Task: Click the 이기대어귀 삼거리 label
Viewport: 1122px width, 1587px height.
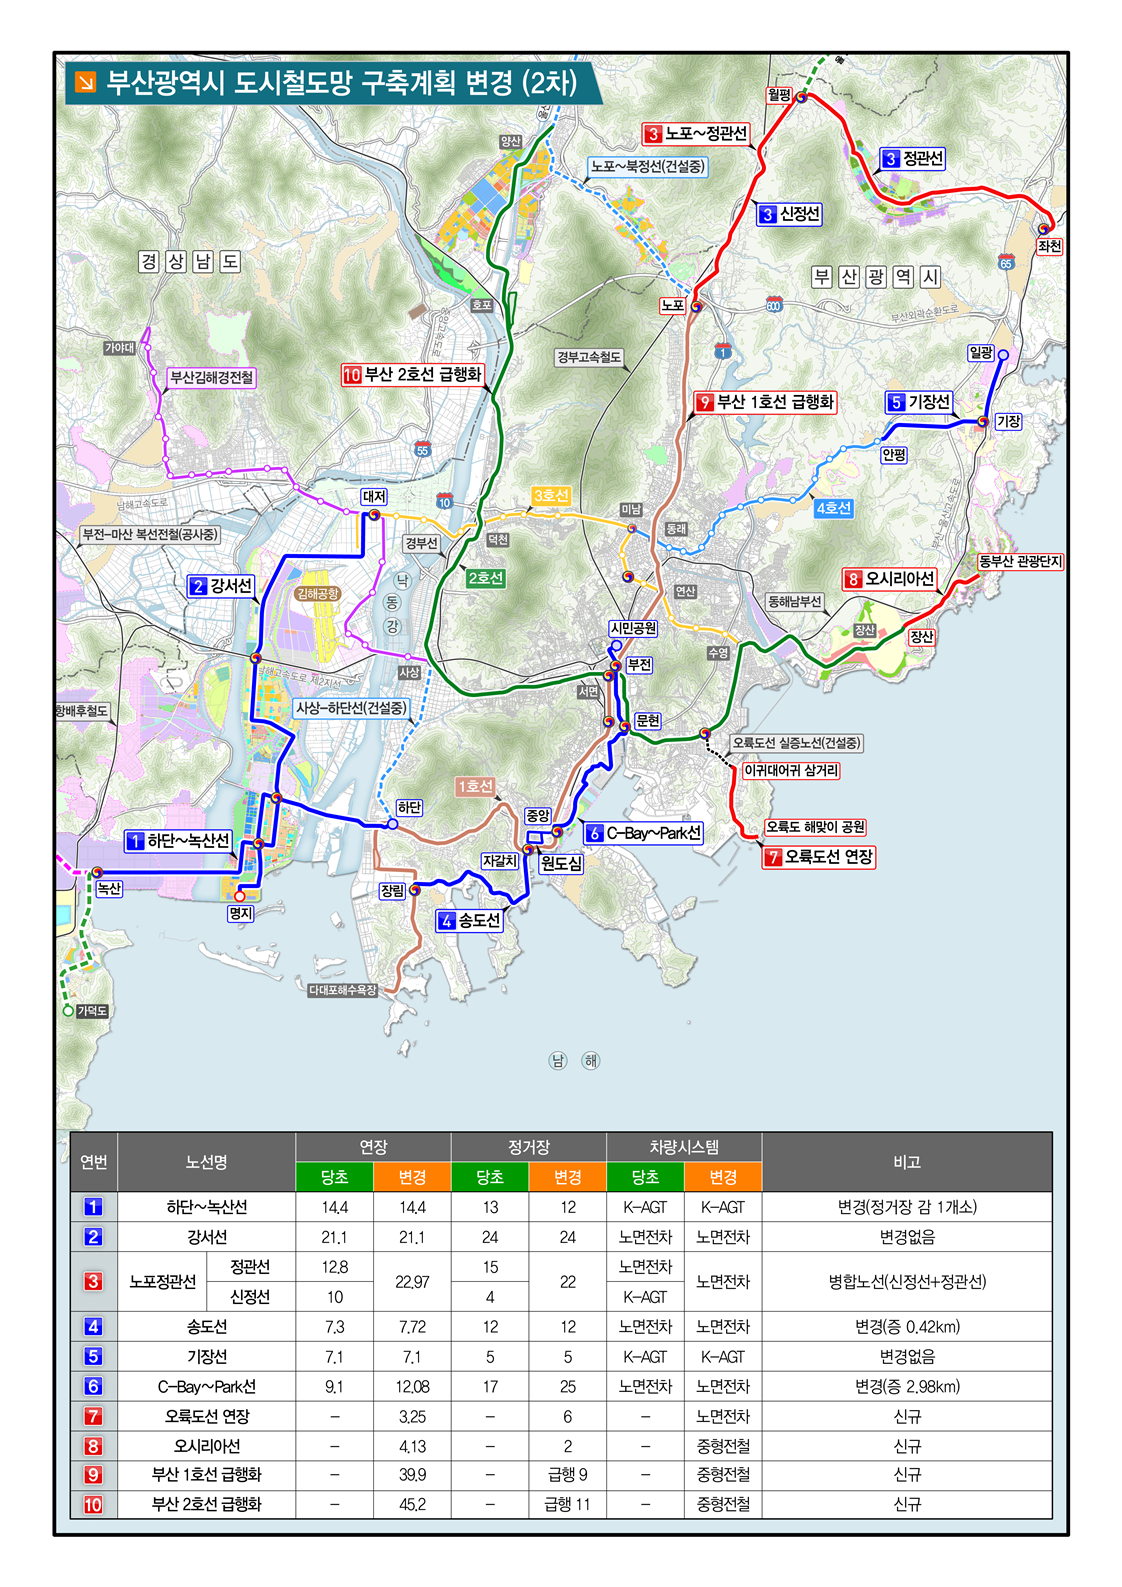Action: click(x=791, y=771)
